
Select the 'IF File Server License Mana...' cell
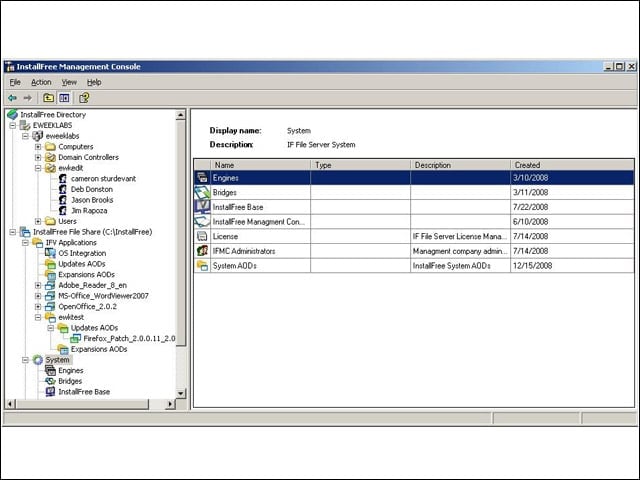point(460,236)
